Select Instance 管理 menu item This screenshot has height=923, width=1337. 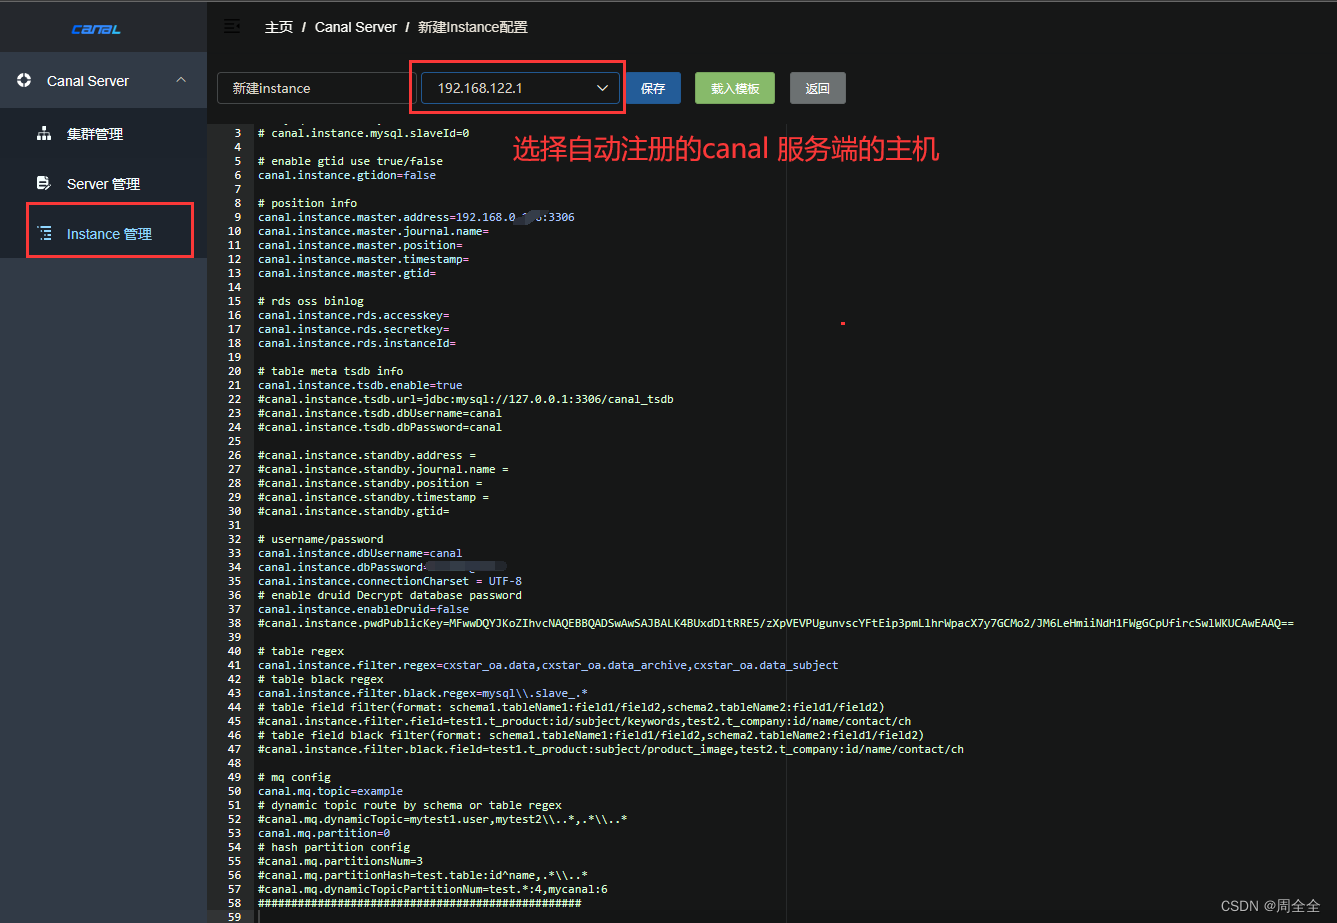click(x=103, y=234)
